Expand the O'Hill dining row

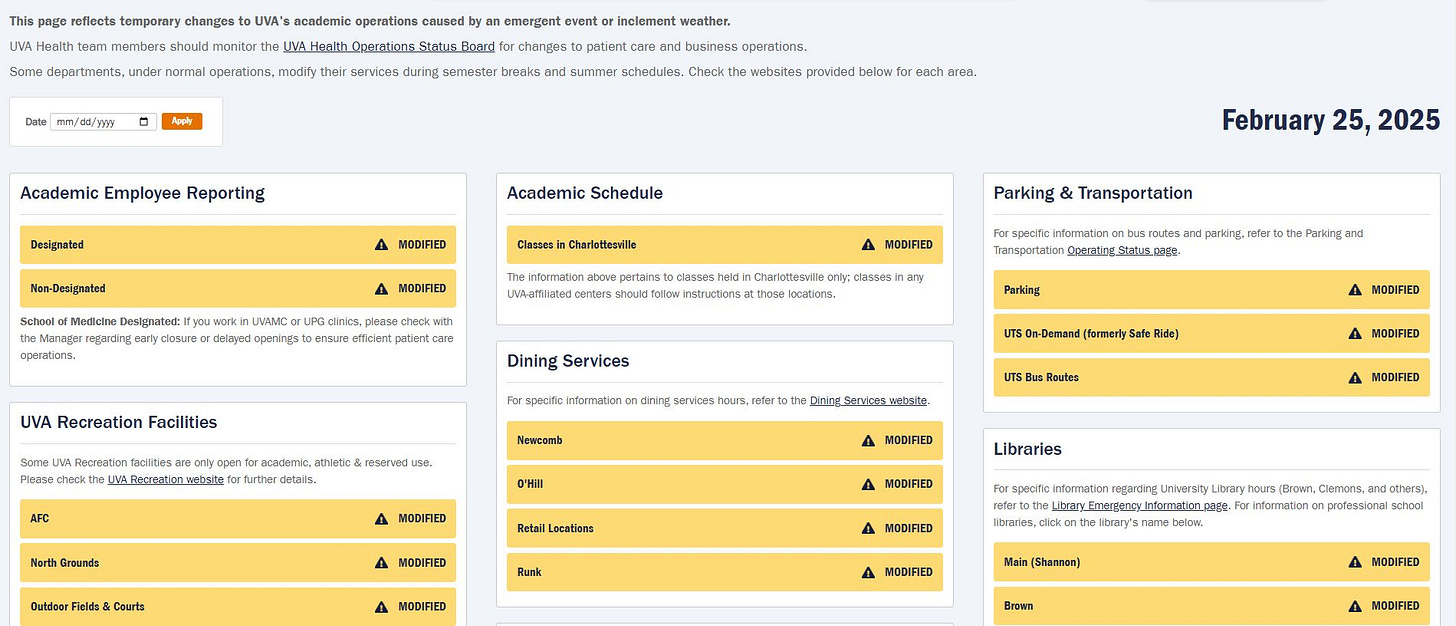pyautogui.click(x=725, y=484)
